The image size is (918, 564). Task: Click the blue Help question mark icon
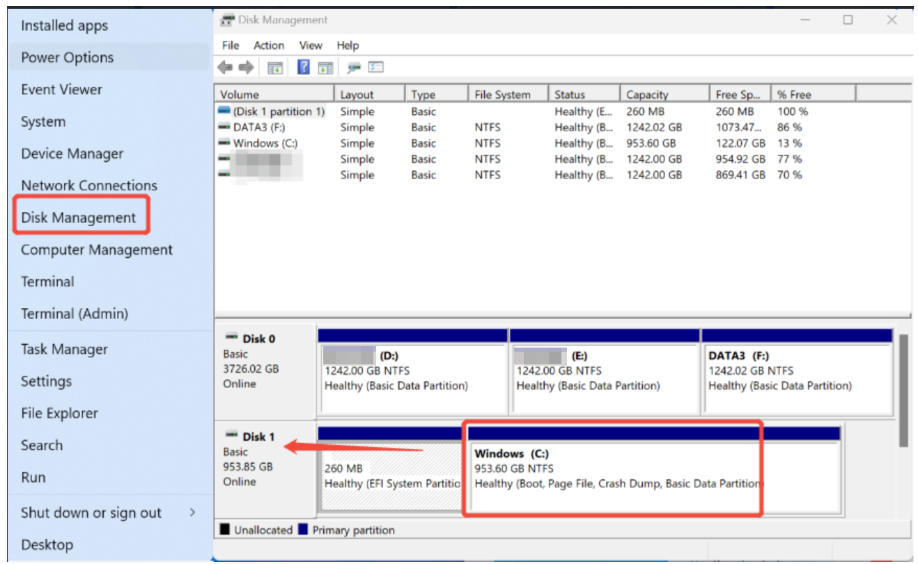pyautogui.click(x=303, y=67)
